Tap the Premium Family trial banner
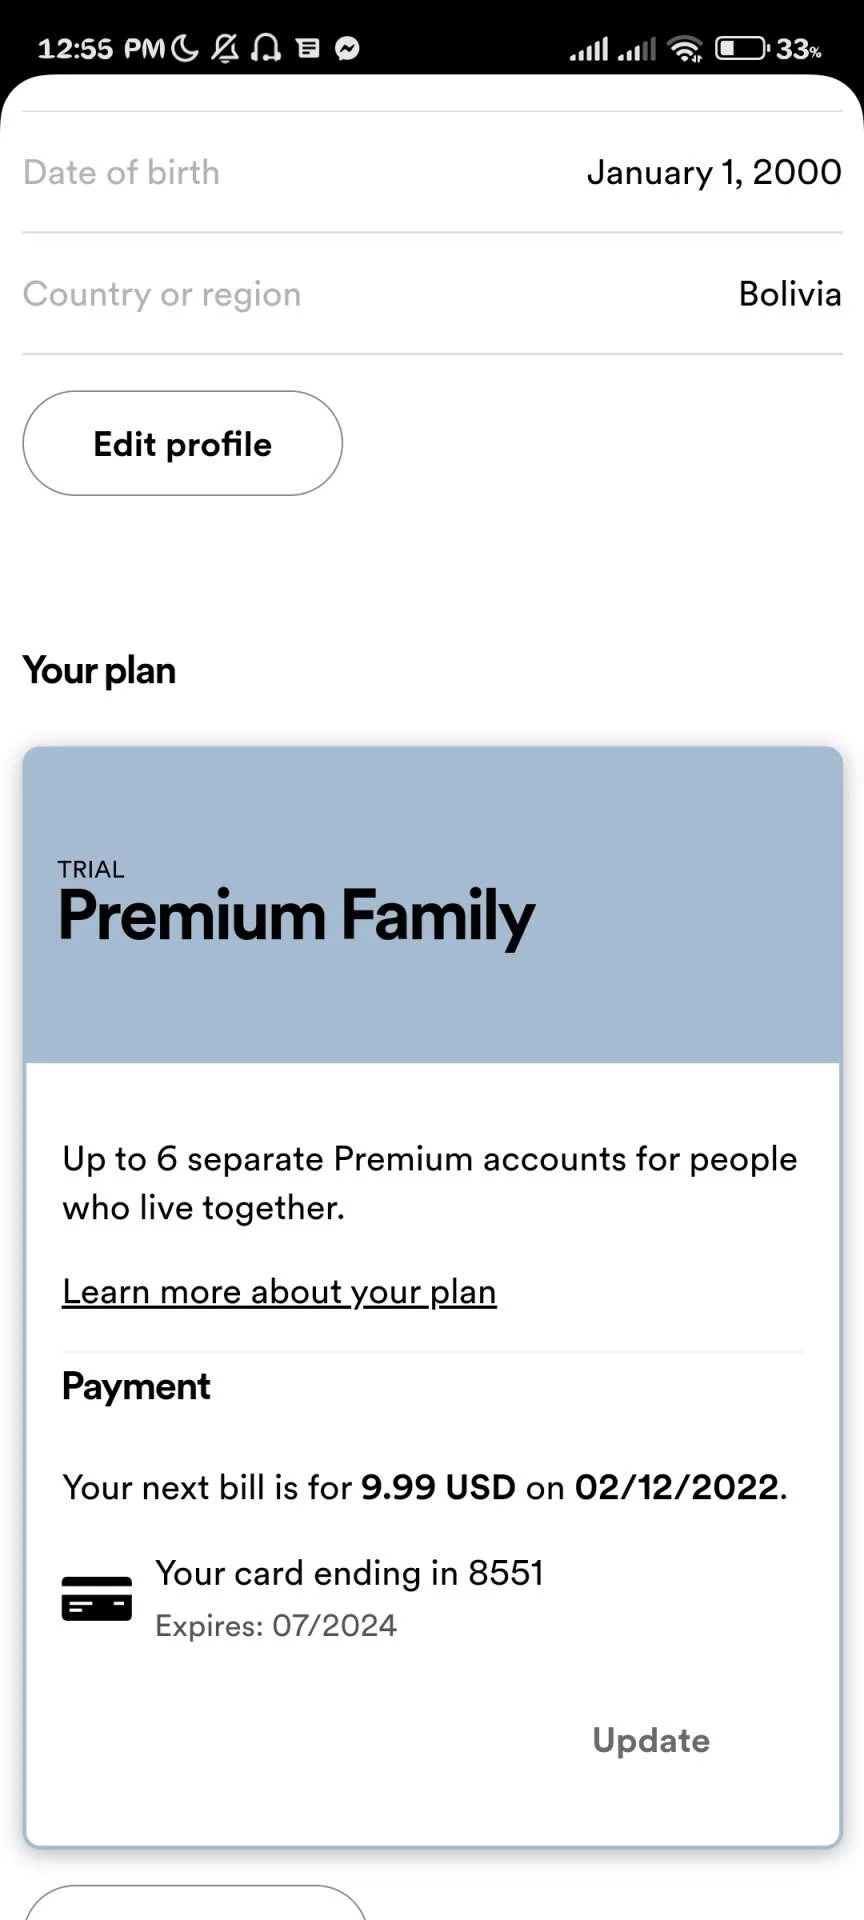The image size is (864, 1920). [432, 905]
